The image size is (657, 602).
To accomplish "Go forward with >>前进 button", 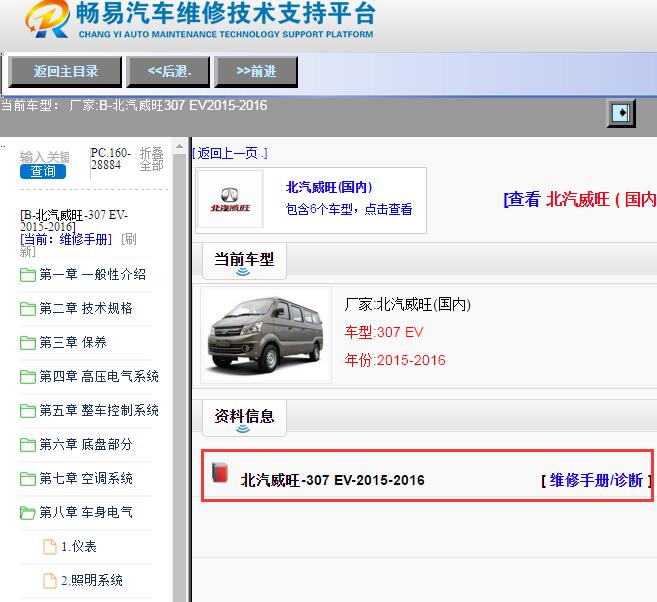I will point(256,72).
